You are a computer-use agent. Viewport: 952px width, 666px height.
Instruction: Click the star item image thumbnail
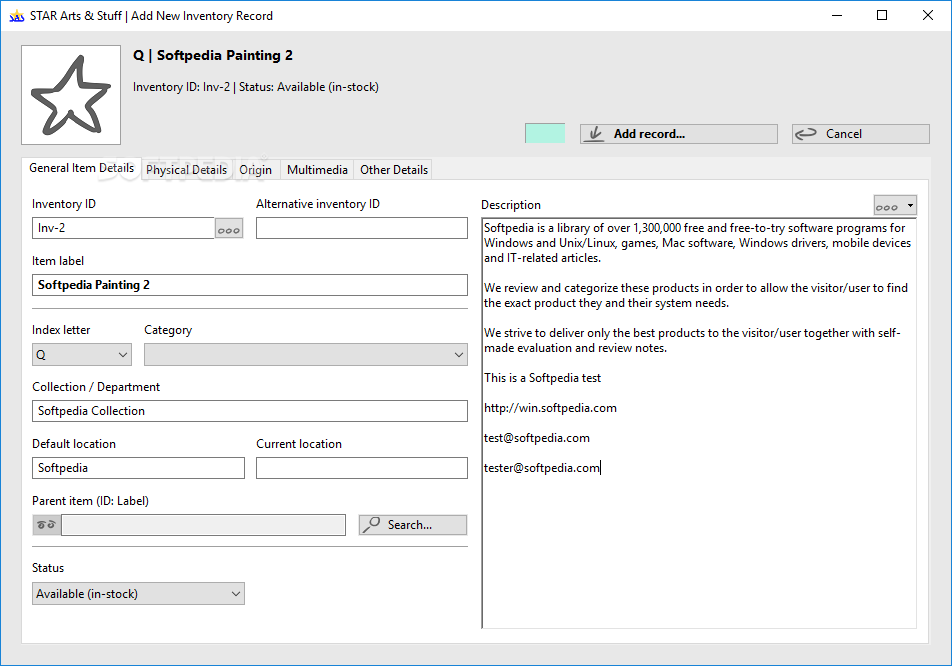pos(71,95)
